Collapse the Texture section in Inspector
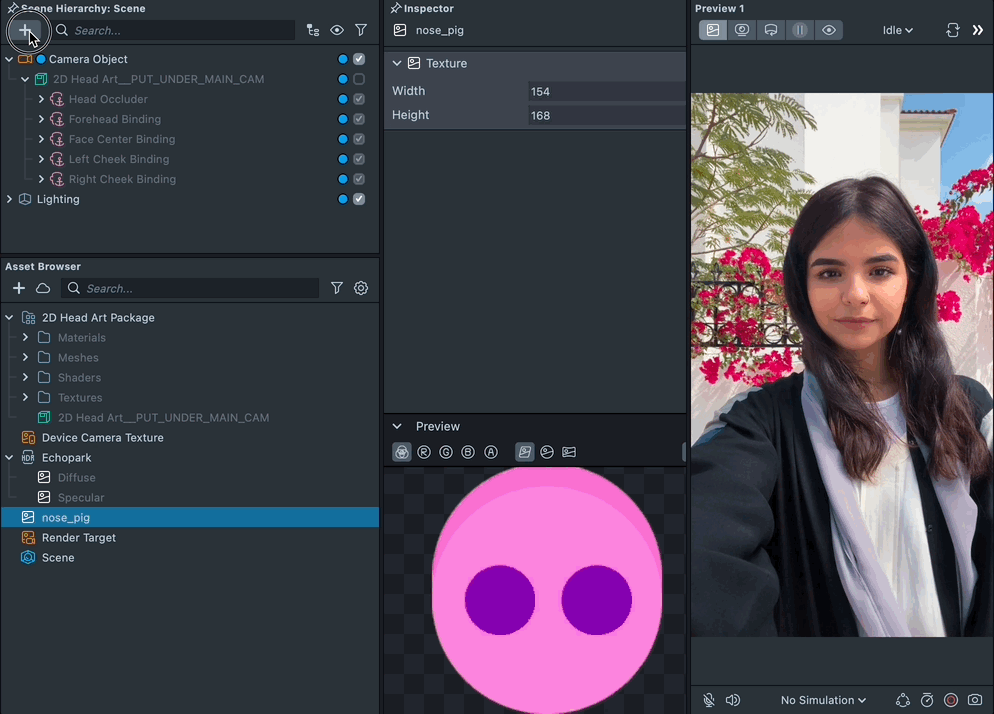Screen dimensions: 994x714 click(397, 63)
